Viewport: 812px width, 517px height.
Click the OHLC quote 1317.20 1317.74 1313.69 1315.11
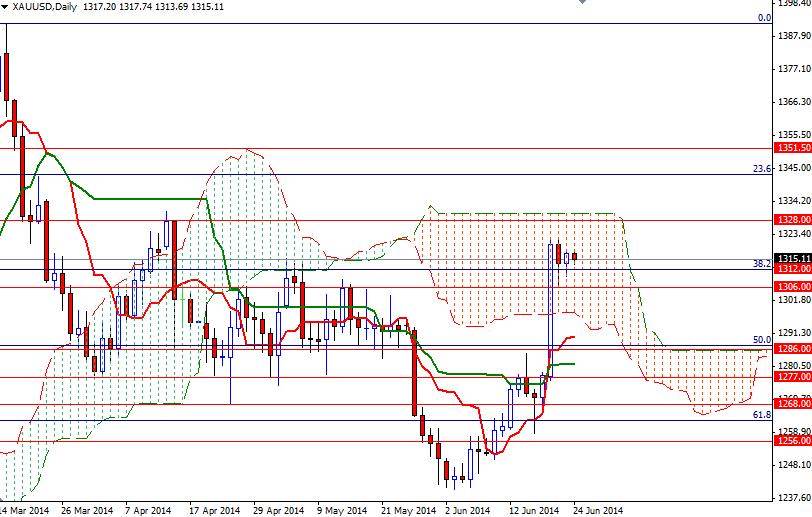pyautogui.click(x=153, y=7)
